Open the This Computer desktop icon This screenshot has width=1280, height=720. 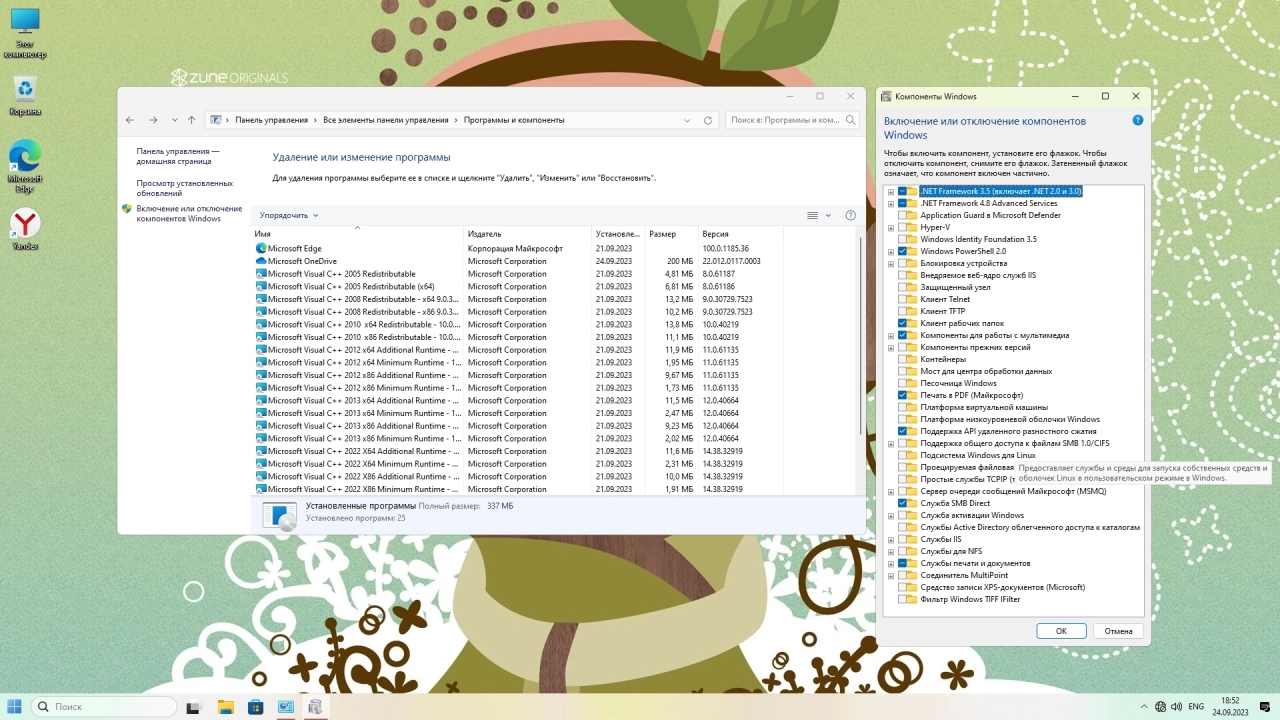(25, 33)
